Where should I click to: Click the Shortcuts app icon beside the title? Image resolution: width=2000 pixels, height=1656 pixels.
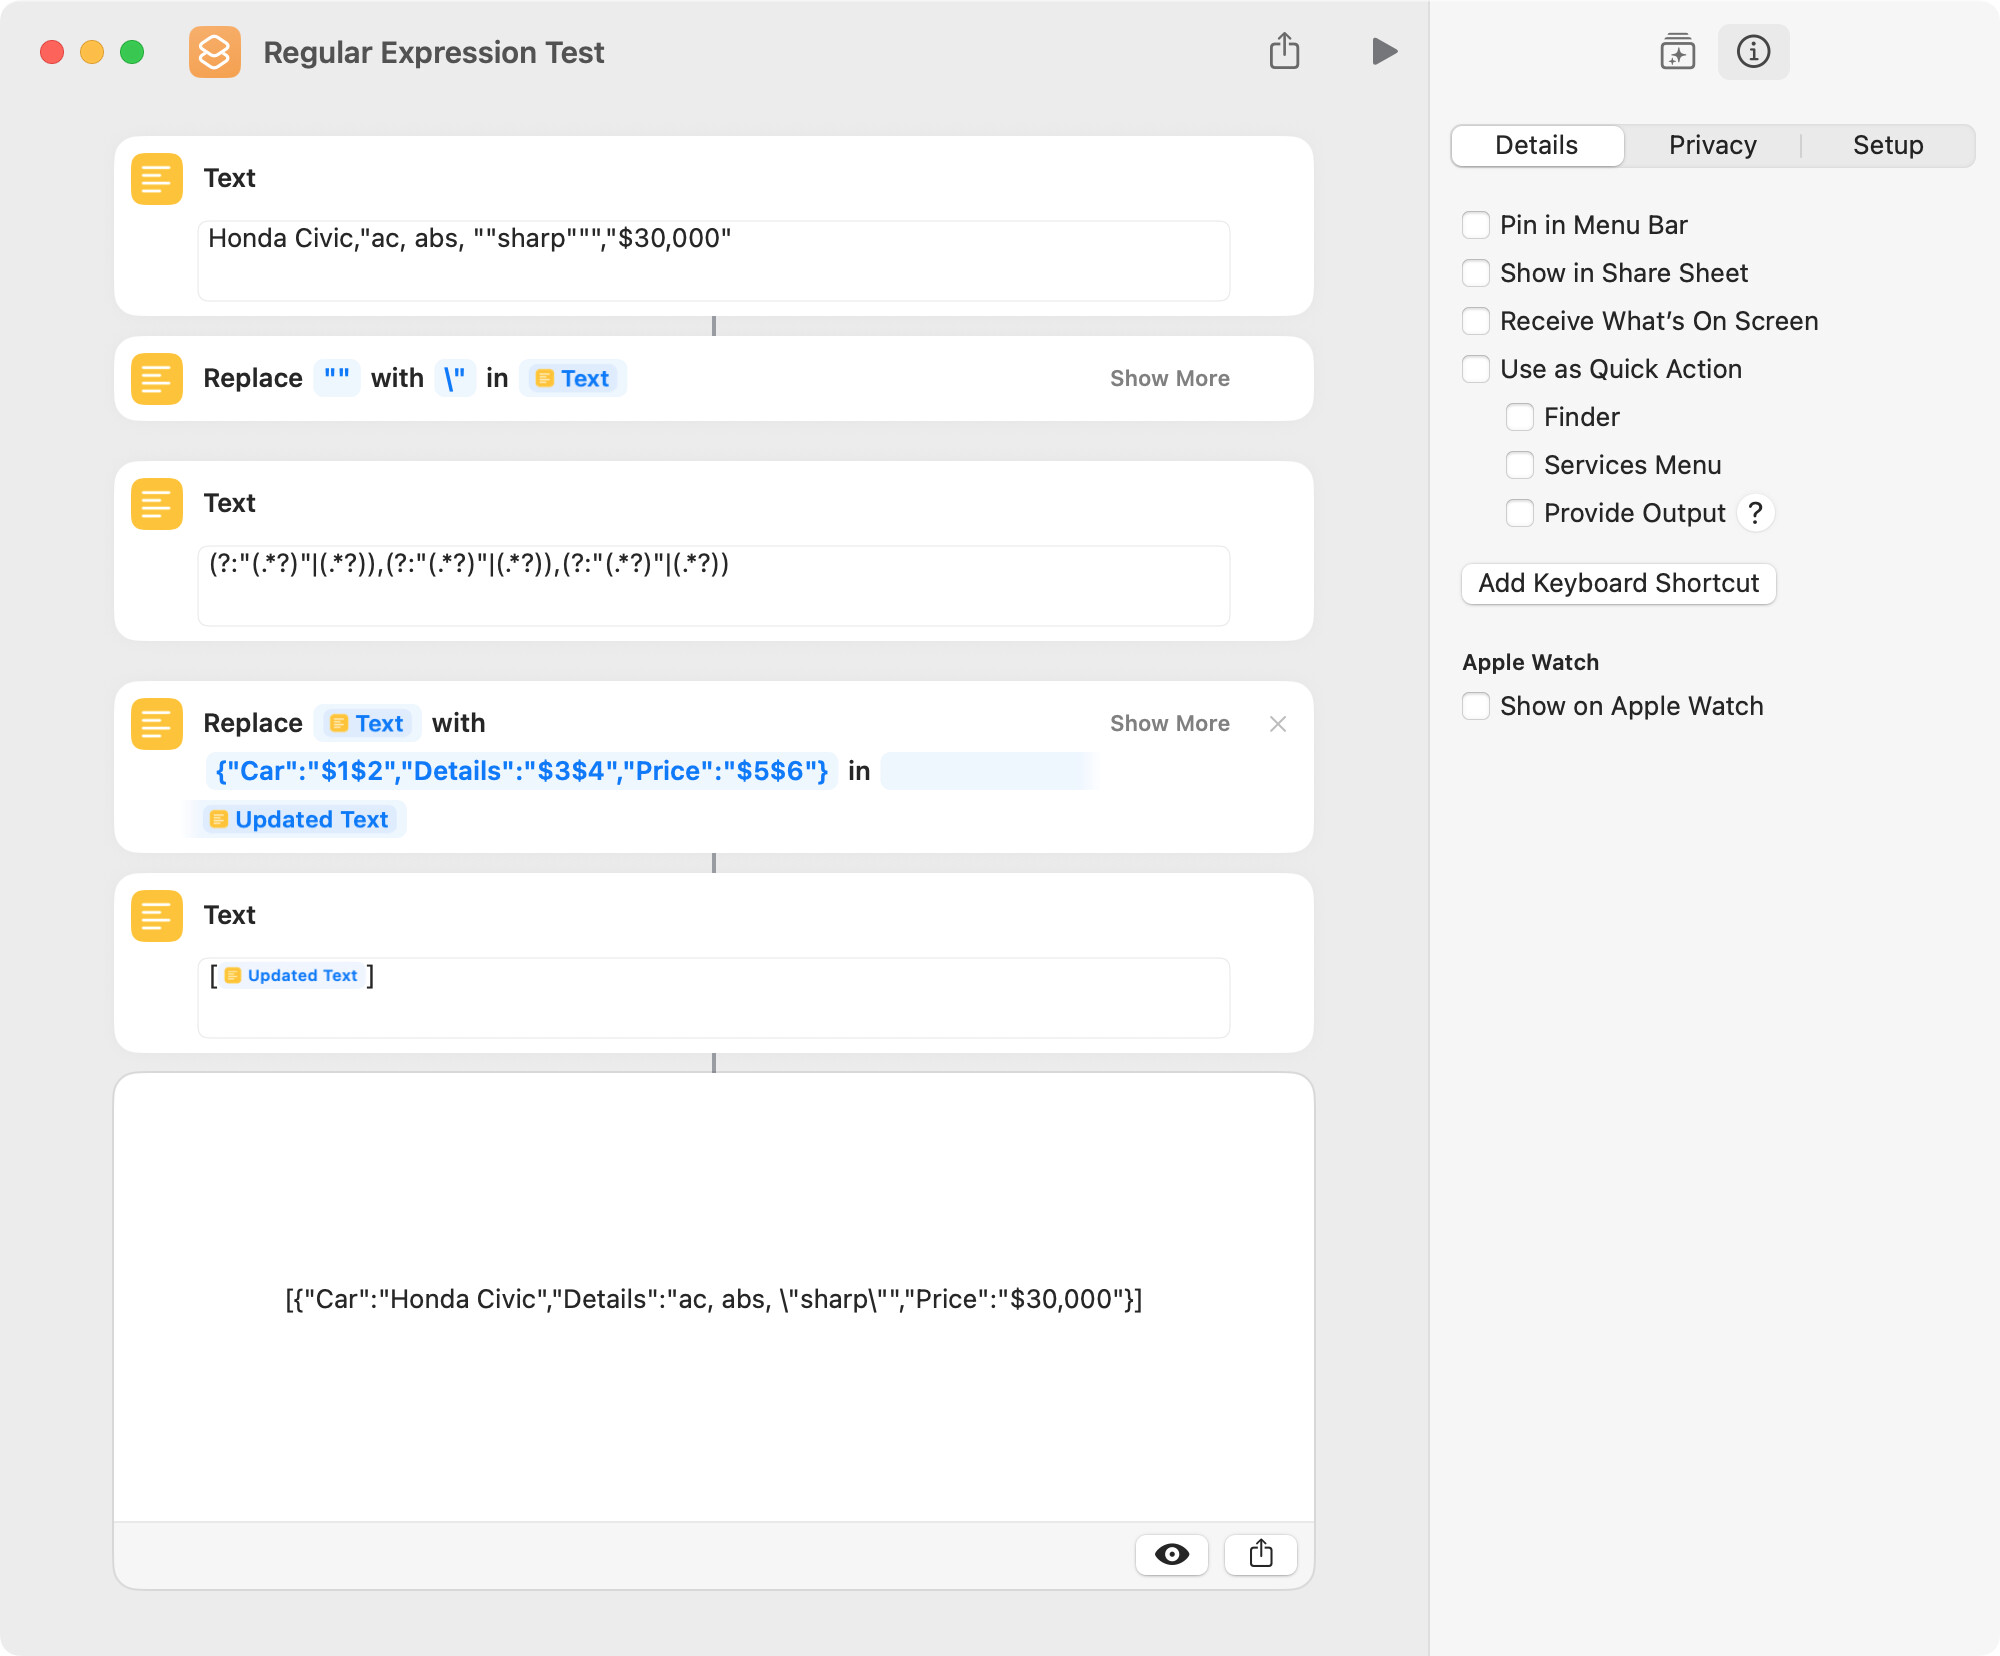click(x=215, y=52)
